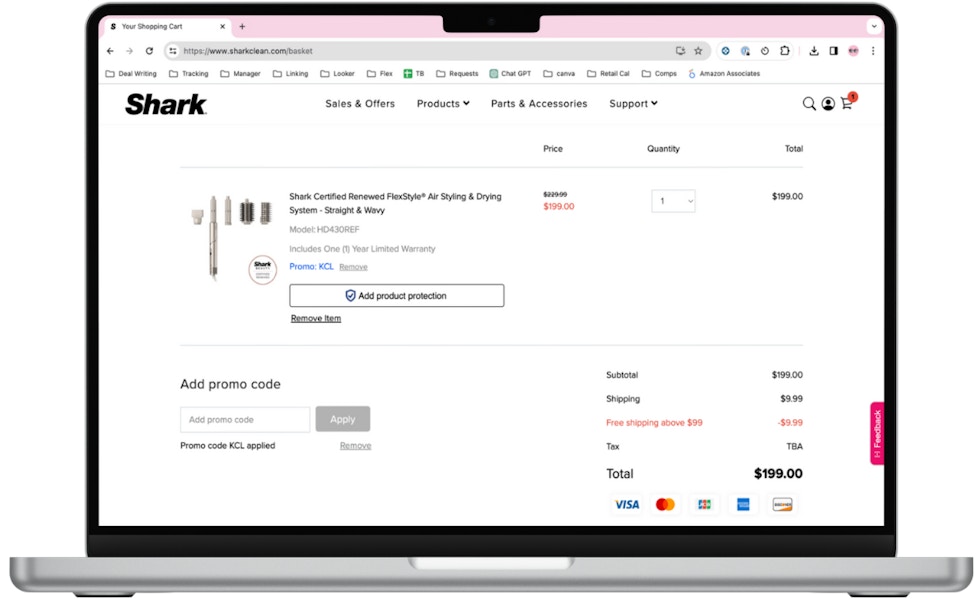Open the Looker bookmark folder

(x=338, y=74)
